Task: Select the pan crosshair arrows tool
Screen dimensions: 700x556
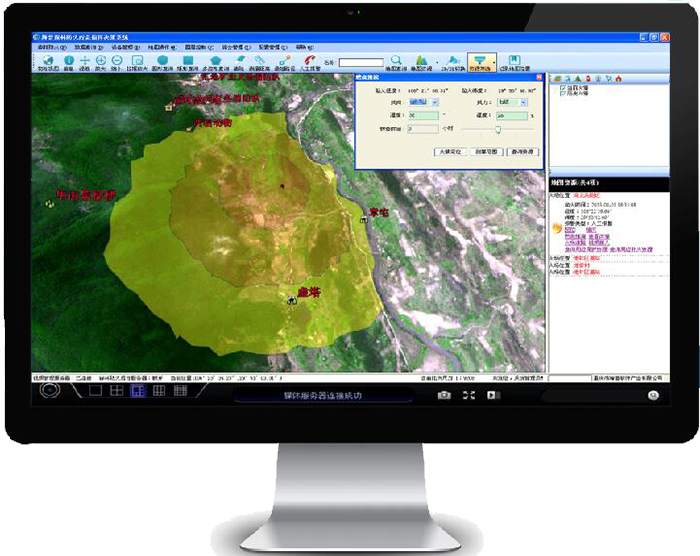Action: click(x=85, y=61)
